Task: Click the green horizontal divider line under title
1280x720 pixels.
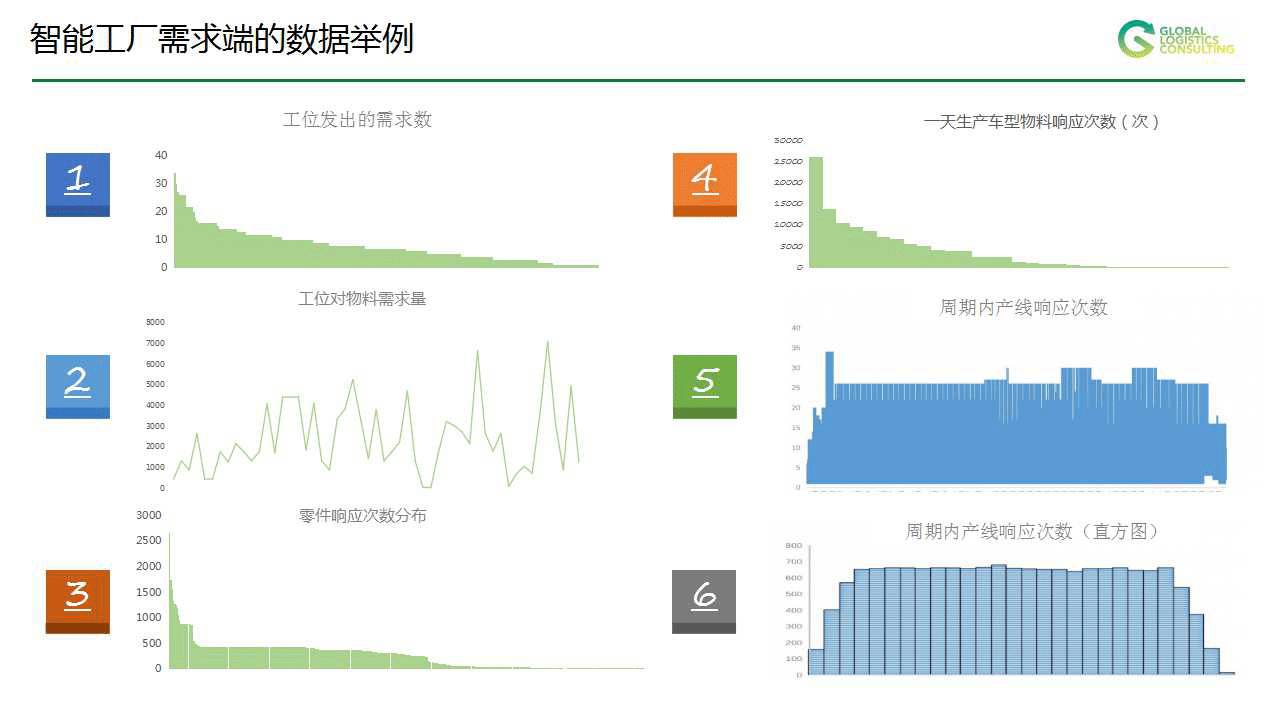Action: (638, 80)
